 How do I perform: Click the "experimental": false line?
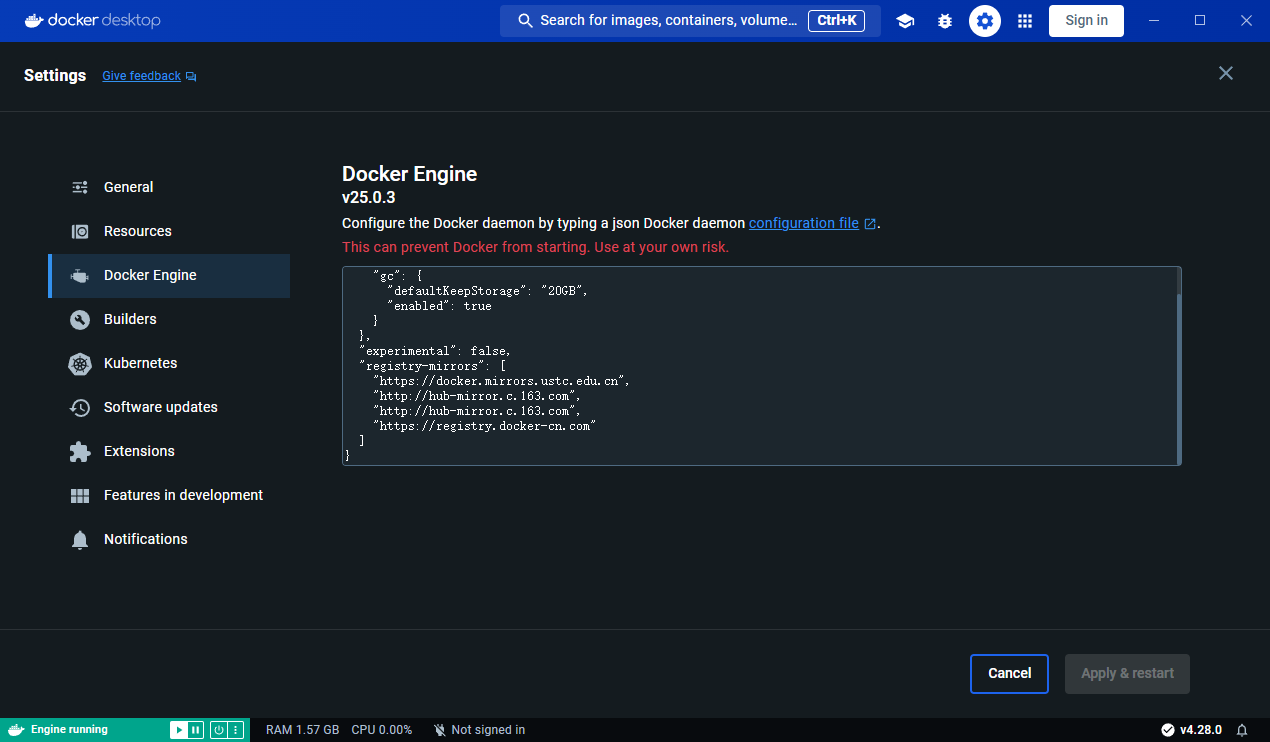(435, 351)
